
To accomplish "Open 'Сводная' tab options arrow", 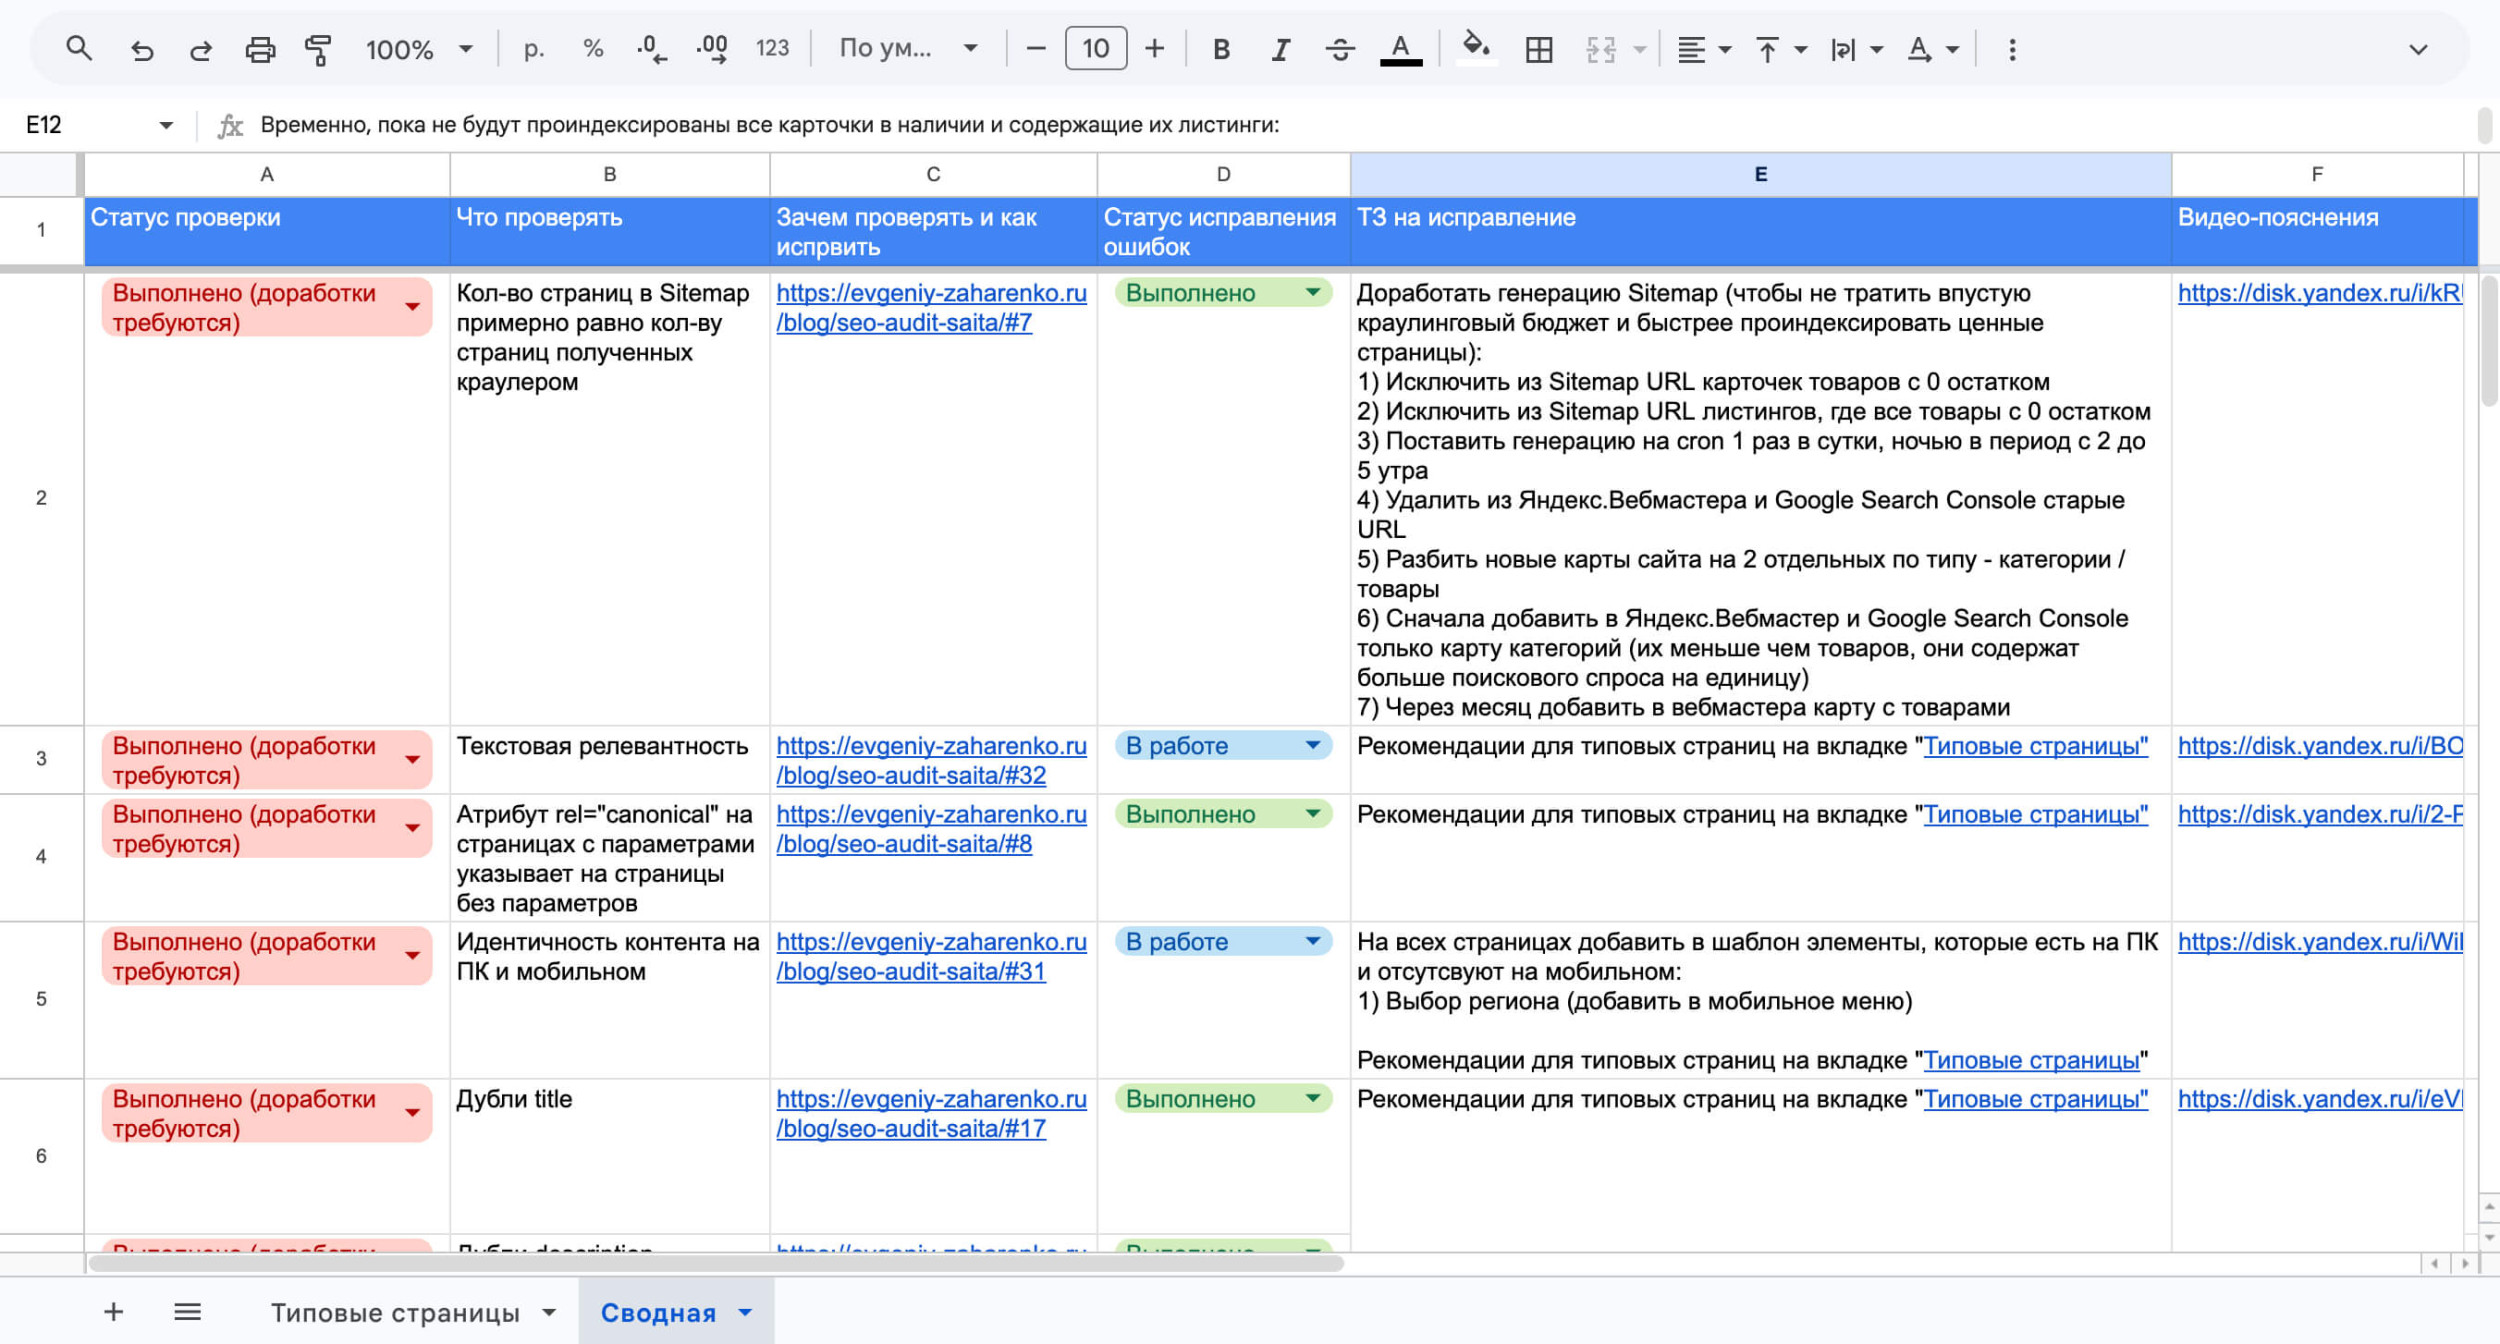I will click(x=745, y=1313).
